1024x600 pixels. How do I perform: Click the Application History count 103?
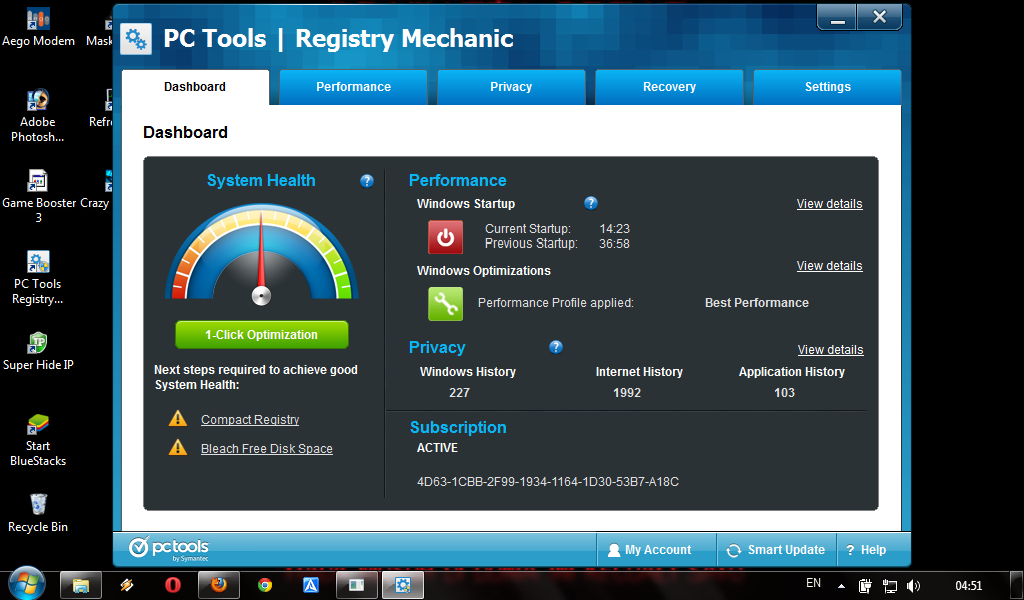pyautogui.click(x=784, y=392)
